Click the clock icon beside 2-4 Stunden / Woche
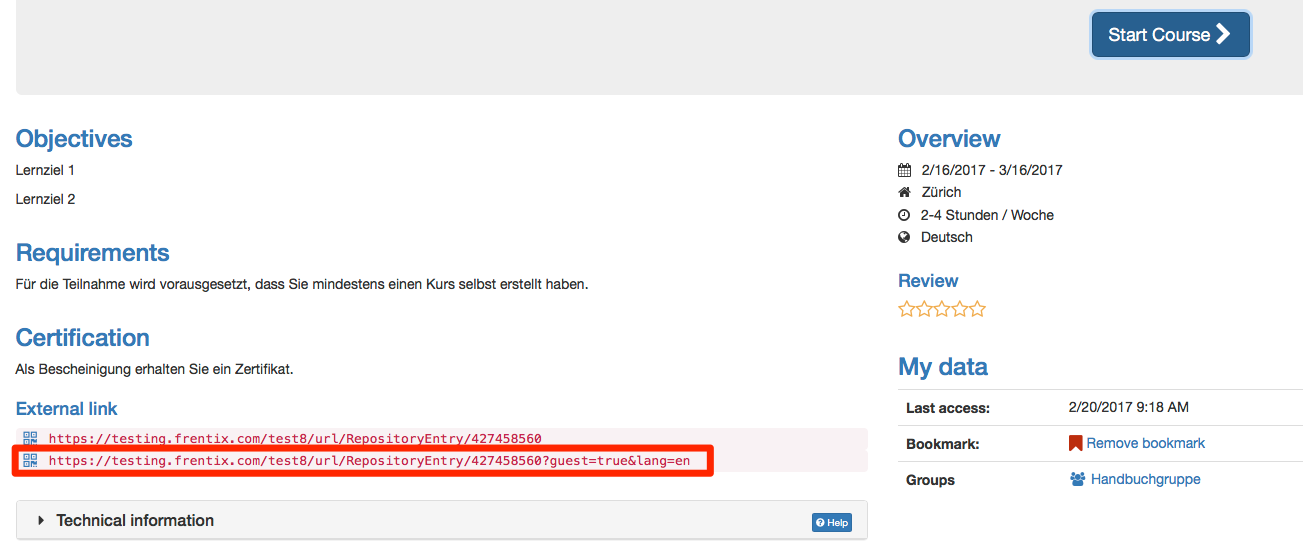Screen dimensions: 1303x550 [904, 215]
